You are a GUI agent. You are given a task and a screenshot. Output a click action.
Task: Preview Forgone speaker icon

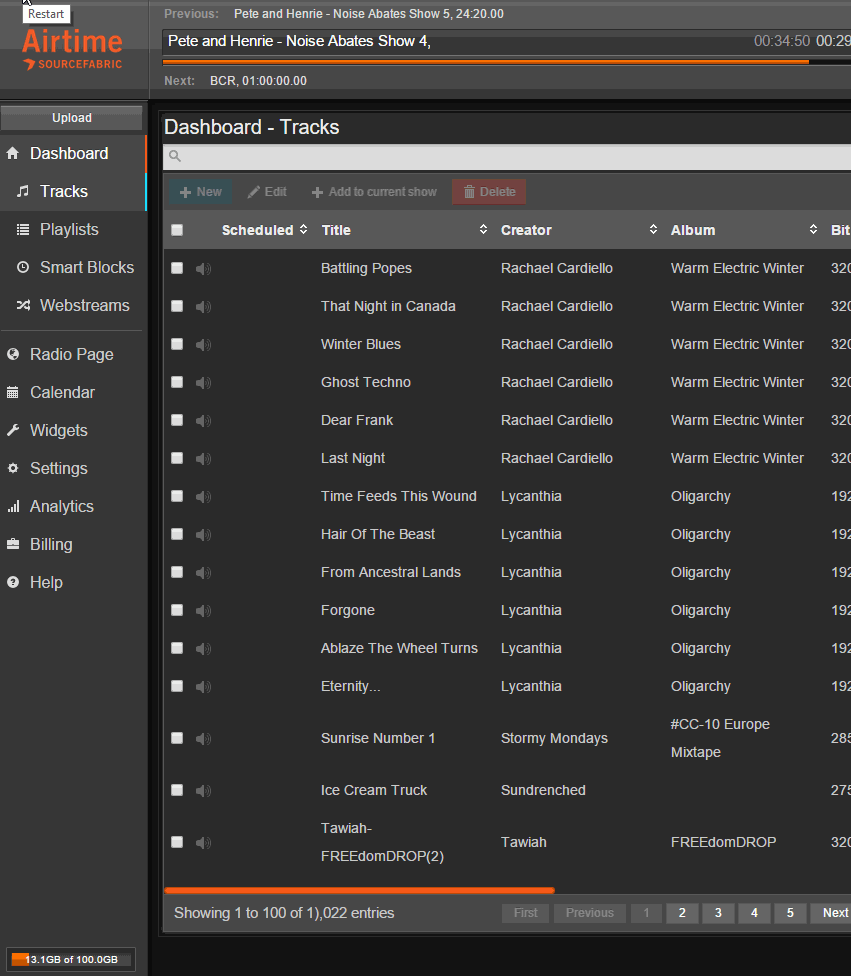(x=203, y=611)
